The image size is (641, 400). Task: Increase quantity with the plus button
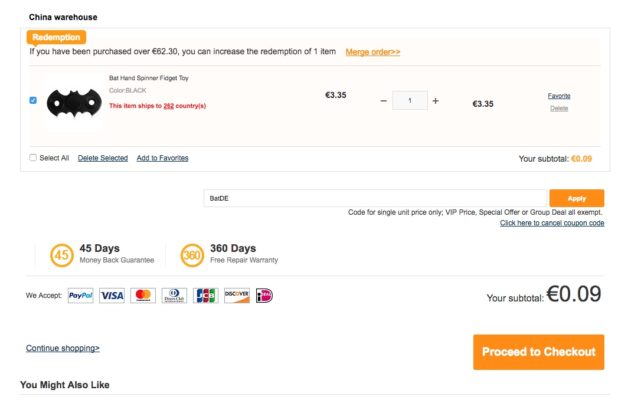tap(436, 101)
